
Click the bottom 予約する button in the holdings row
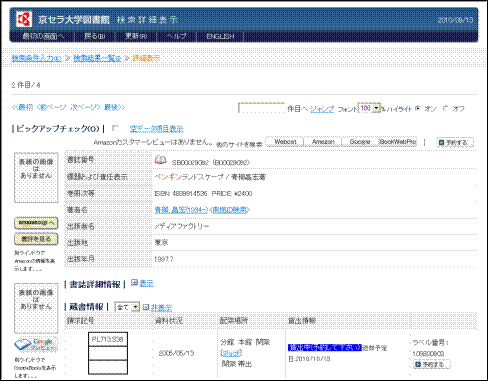point(432,364)
